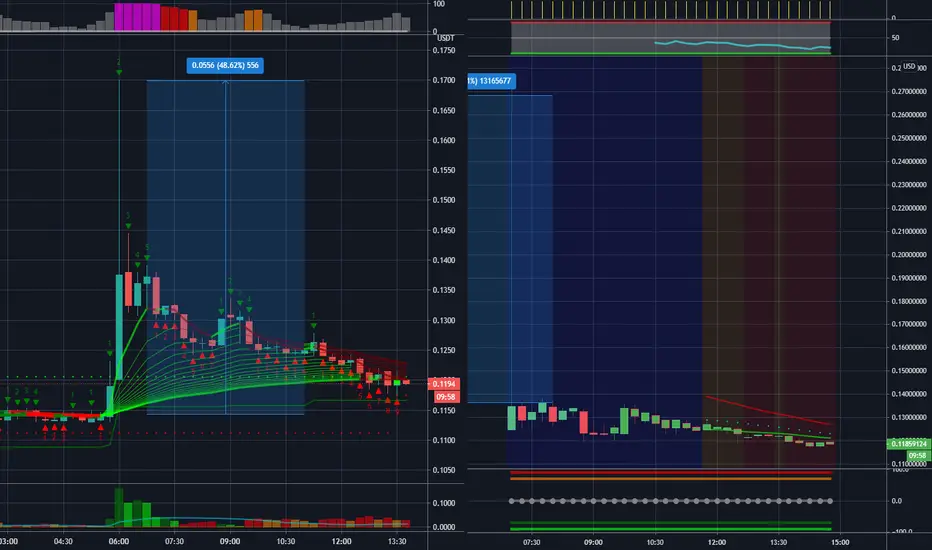Click the 50 level label on oscillator pane

pos(895,37)
